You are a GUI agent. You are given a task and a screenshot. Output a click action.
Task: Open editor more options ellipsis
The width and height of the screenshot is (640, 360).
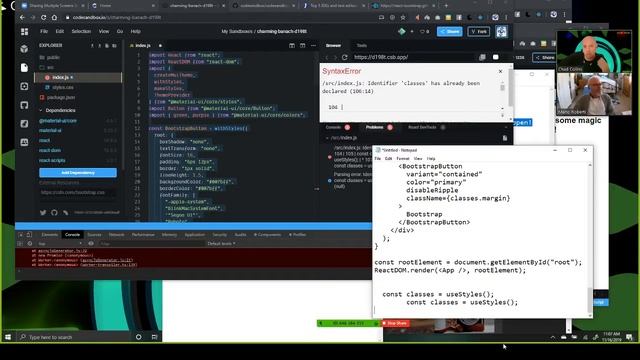pos(313,45)
